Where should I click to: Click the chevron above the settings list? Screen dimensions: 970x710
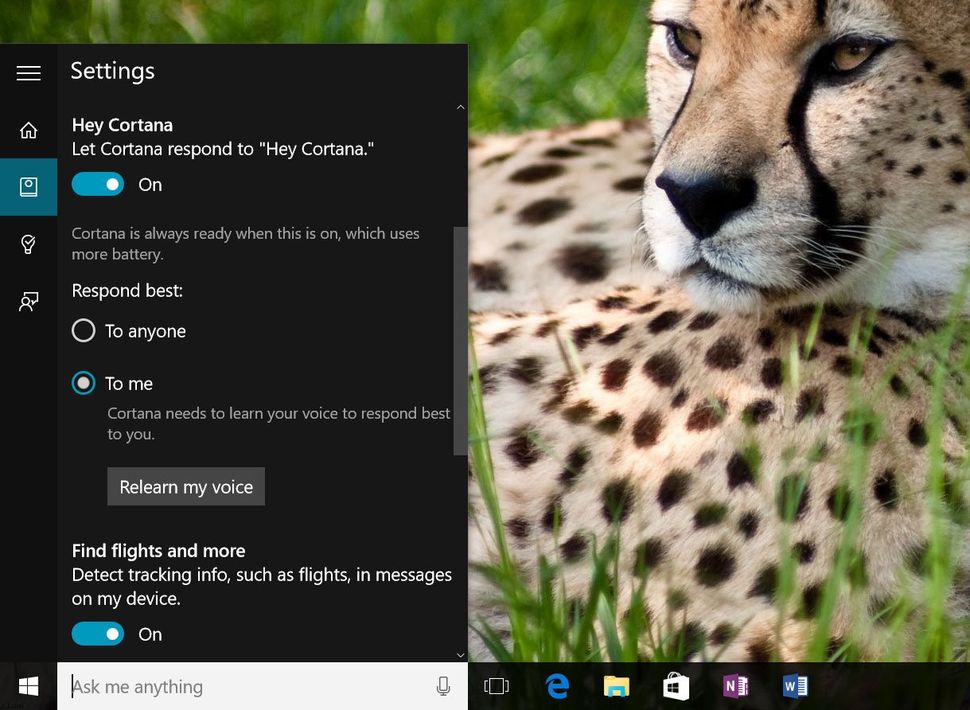[460, 107]
